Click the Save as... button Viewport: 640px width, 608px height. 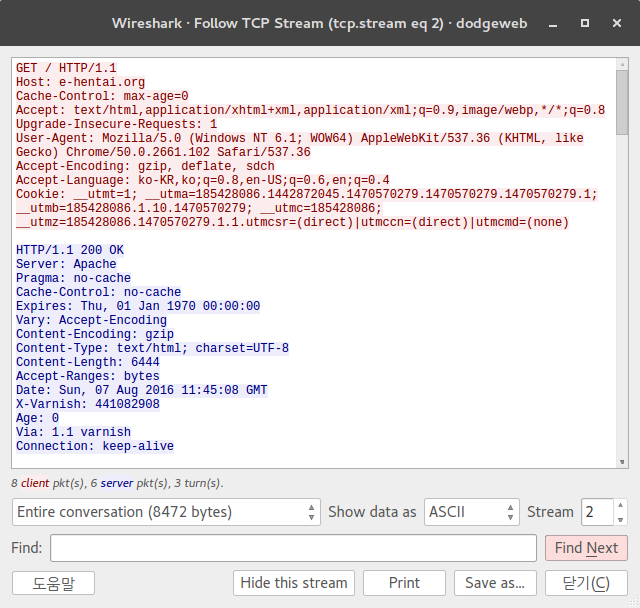pyautogui.click(x=495, y=583)
